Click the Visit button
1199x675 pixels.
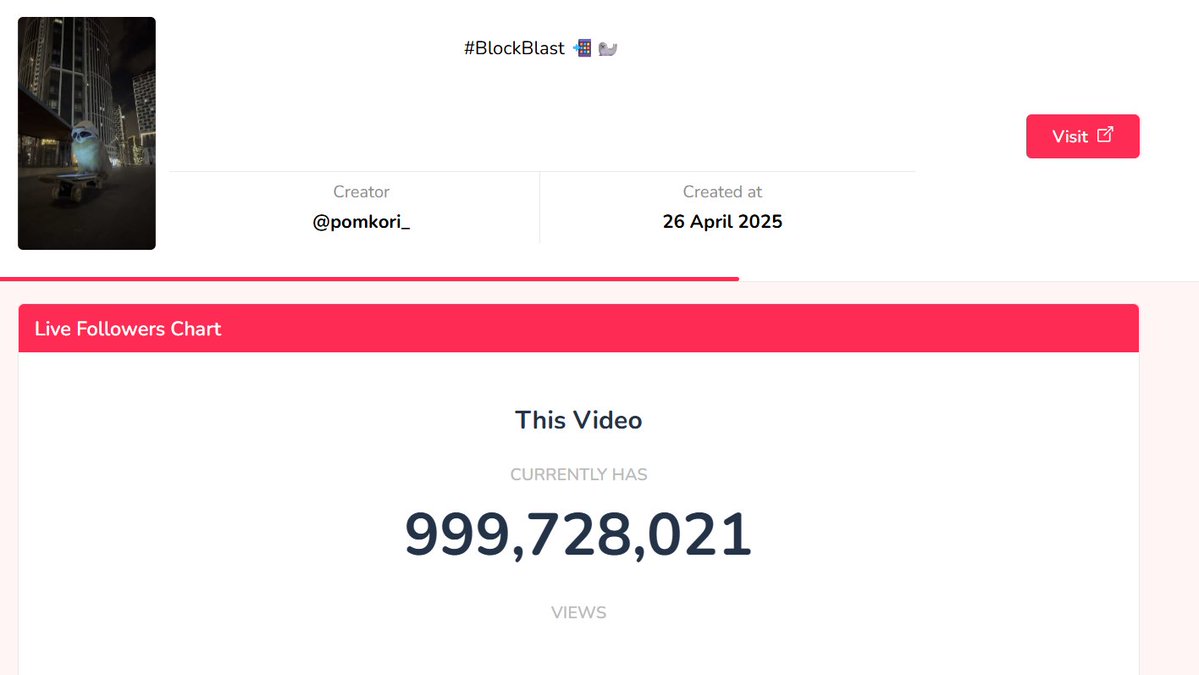tap(1082, 136)
